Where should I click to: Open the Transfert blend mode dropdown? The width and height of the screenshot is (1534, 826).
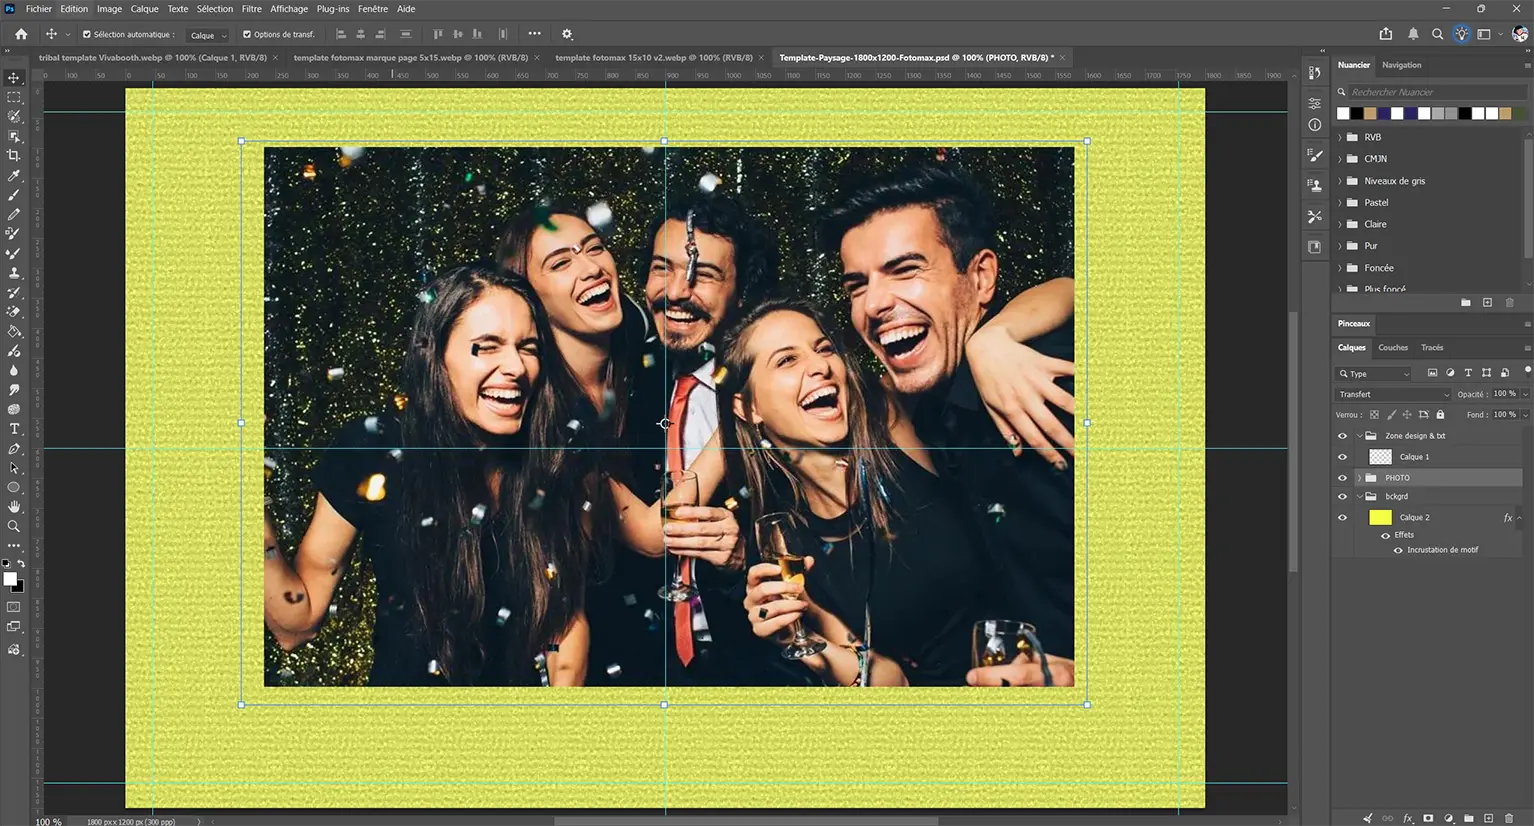1393,394
